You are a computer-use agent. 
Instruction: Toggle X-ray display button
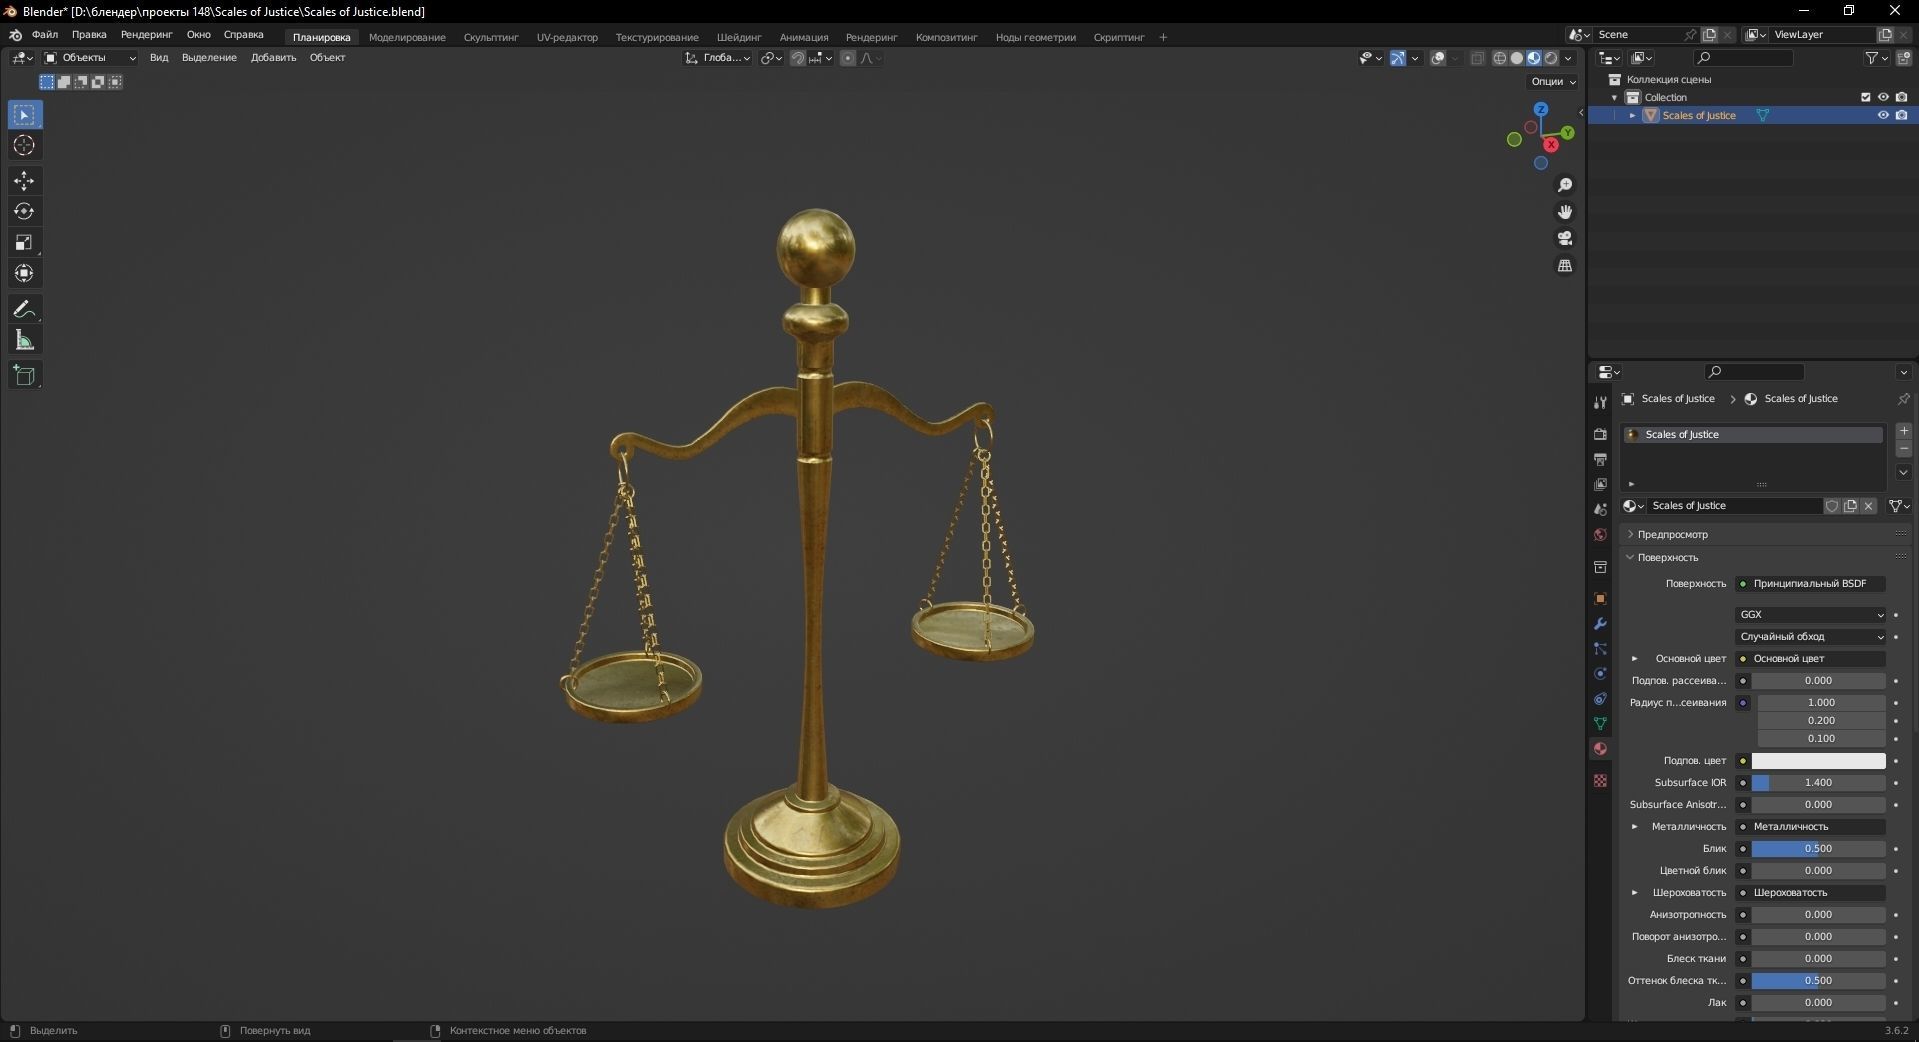pos(1477,58)
